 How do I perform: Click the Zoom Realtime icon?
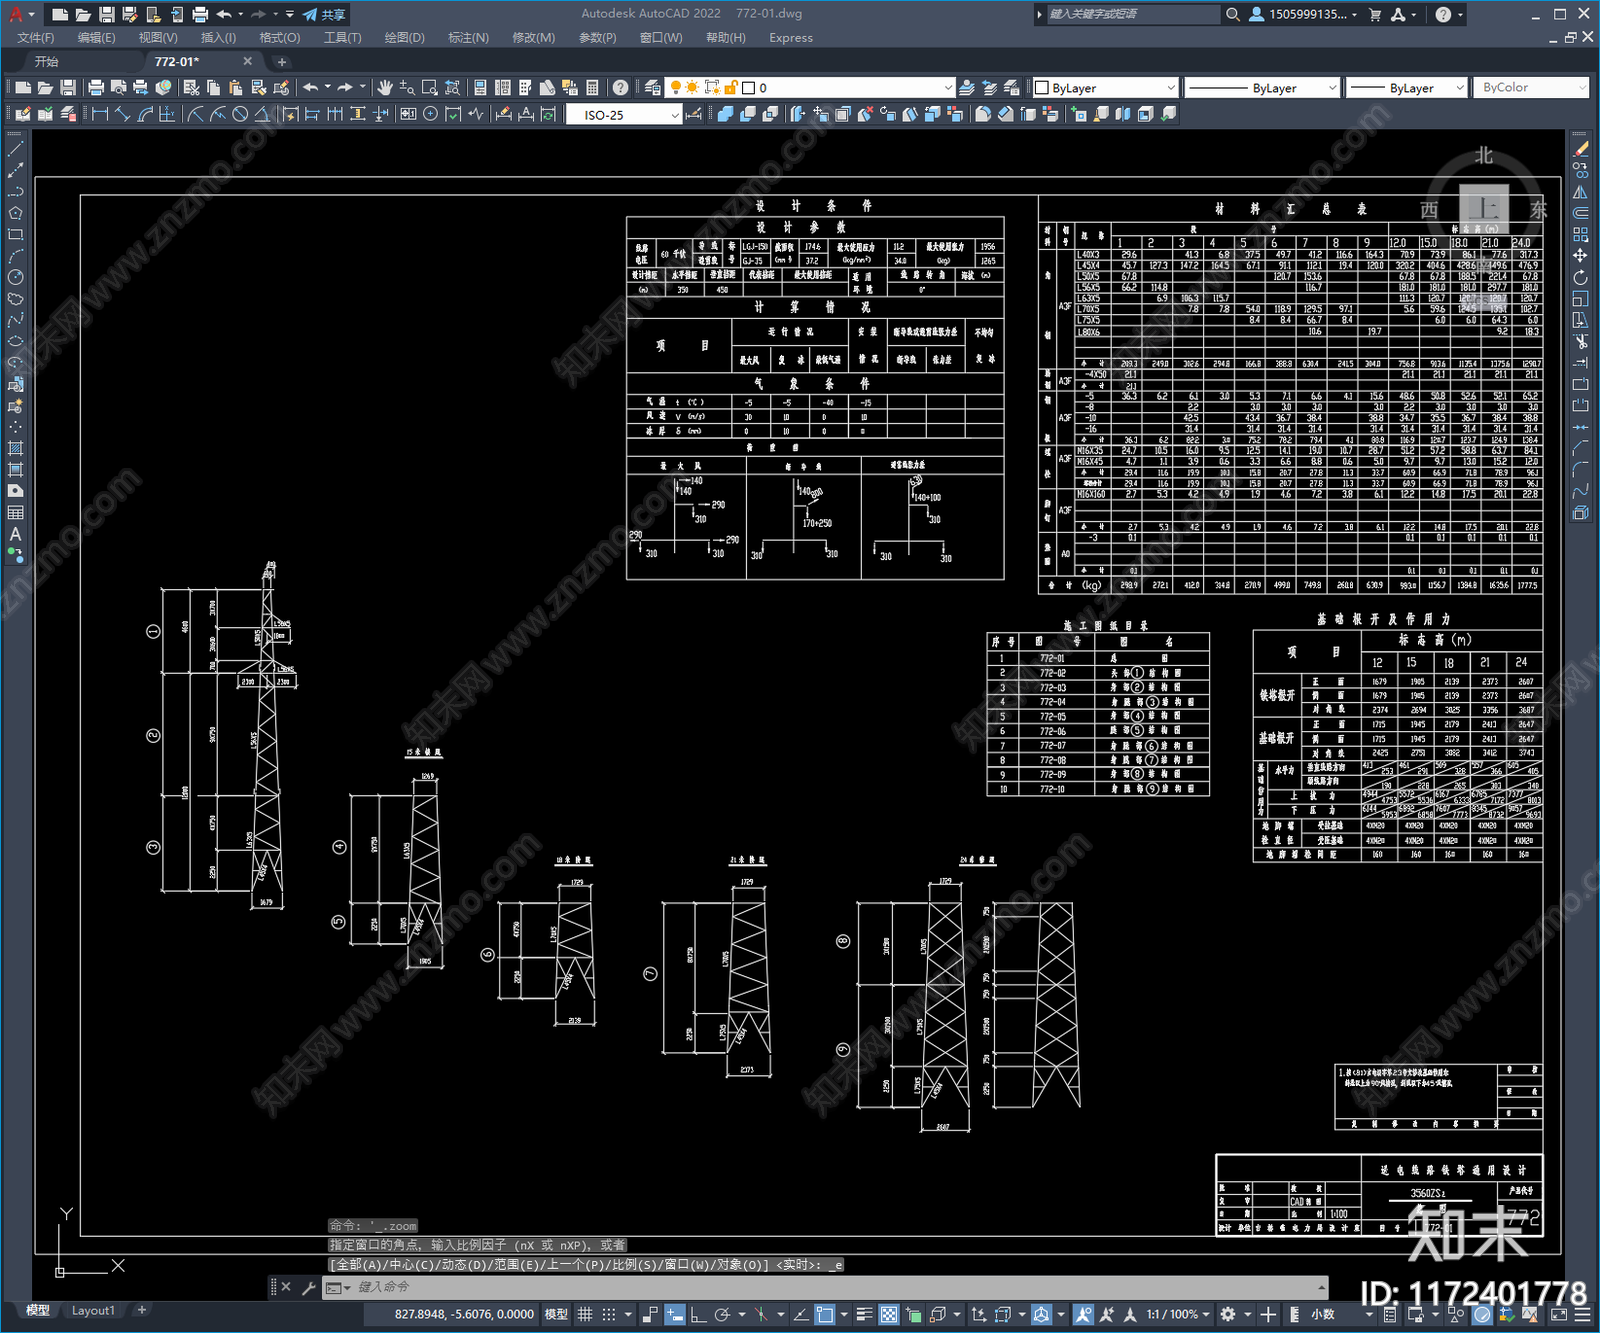[407, 88]
